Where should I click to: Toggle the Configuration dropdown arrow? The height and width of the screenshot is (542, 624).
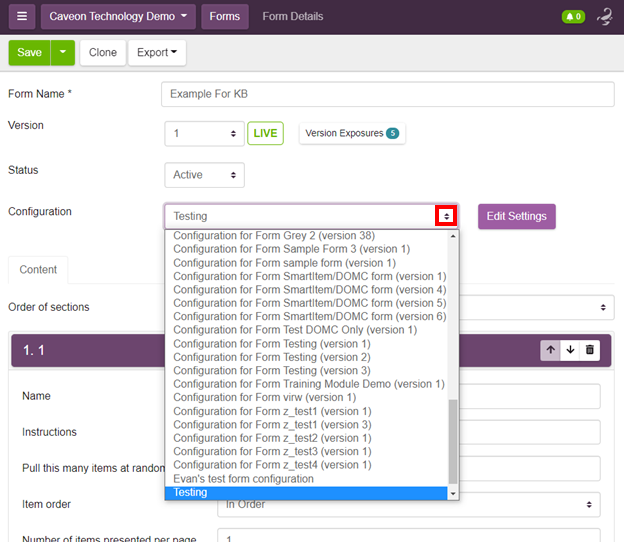pyautogui.click(x=446, y=216)
